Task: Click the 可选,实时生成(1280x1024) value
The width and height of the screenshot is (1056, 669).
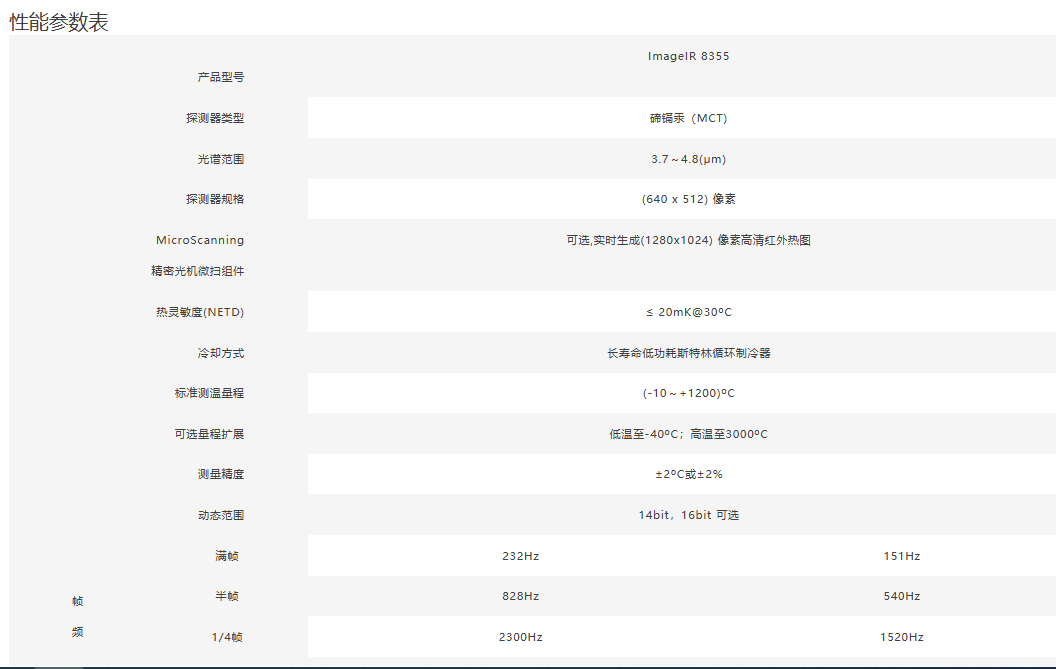Action: point(688,240)
